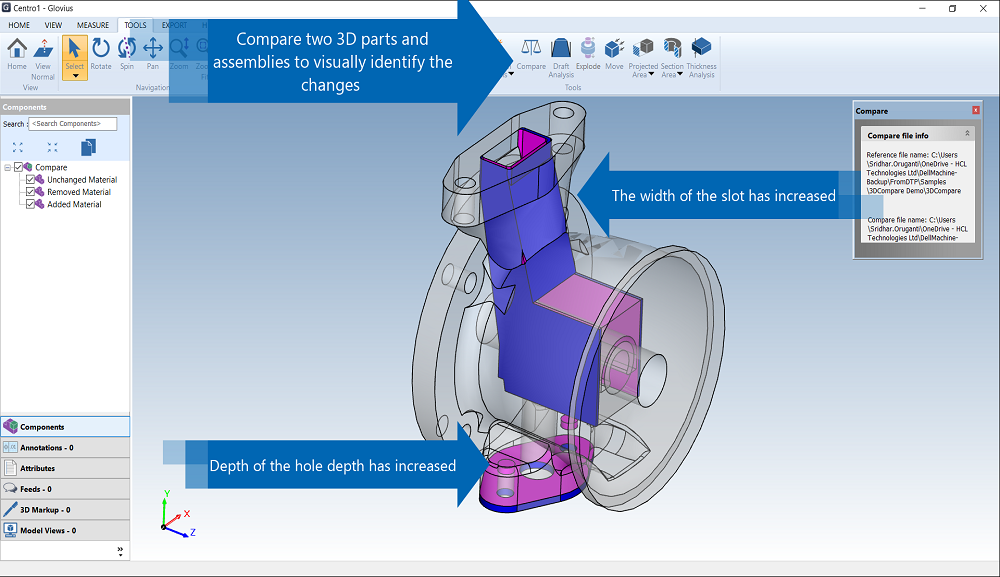Uncheck the Removed Material checkbox
The height and width of the screenshot is (577, 1000).
(30, 192)
